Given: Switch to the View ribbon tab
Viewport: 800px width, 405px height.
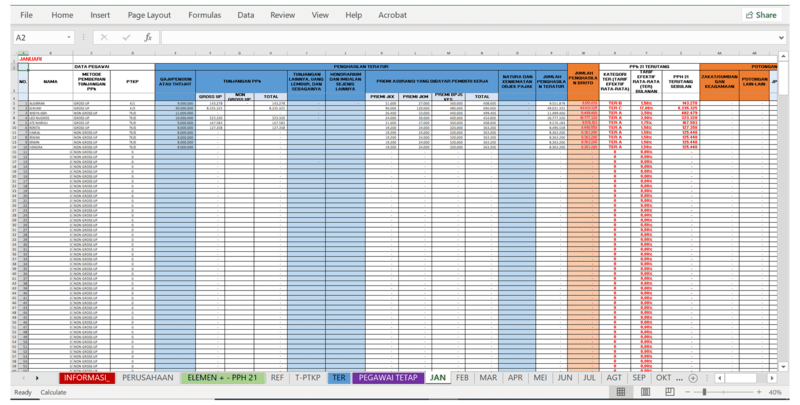Looking at the screenshot, I should (320, 15).
